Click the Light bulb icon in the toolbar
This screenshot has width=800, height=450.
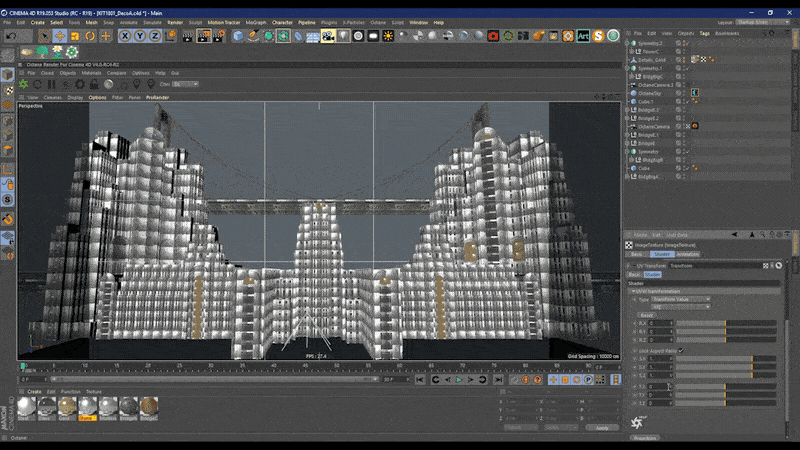point(343,36)
